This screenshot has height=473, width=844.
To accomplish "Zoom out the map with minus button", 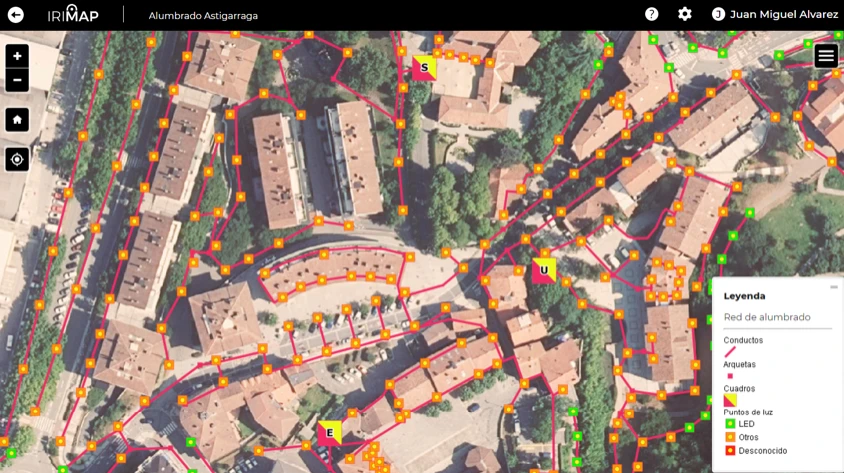I will tap(17, 80).
